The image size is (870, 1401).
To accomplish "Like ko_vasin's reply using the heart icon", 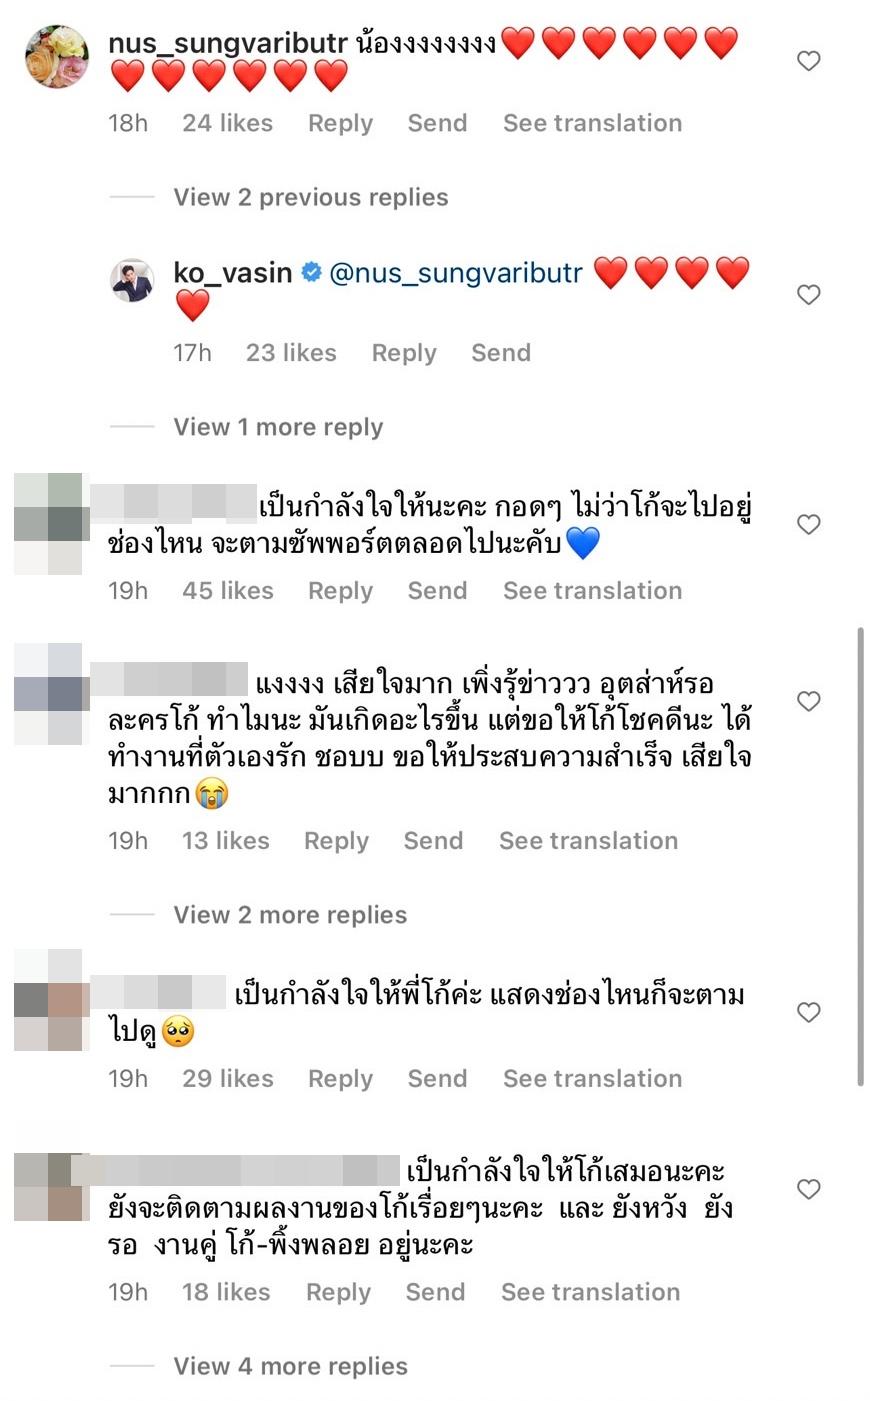I will pyautogui.click(x=809, y=294).
